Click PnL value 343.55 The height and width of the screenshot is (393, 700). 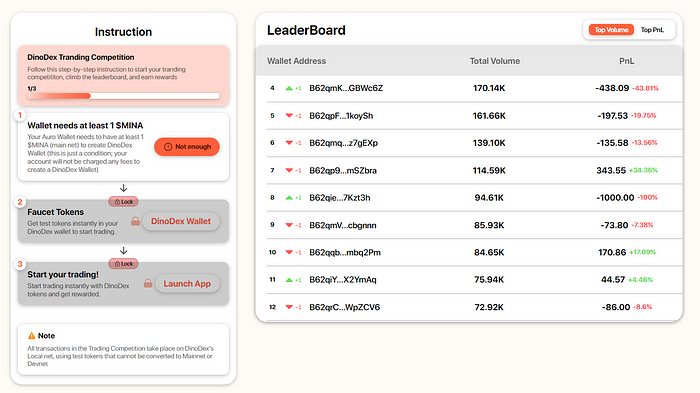pos(611,171)
